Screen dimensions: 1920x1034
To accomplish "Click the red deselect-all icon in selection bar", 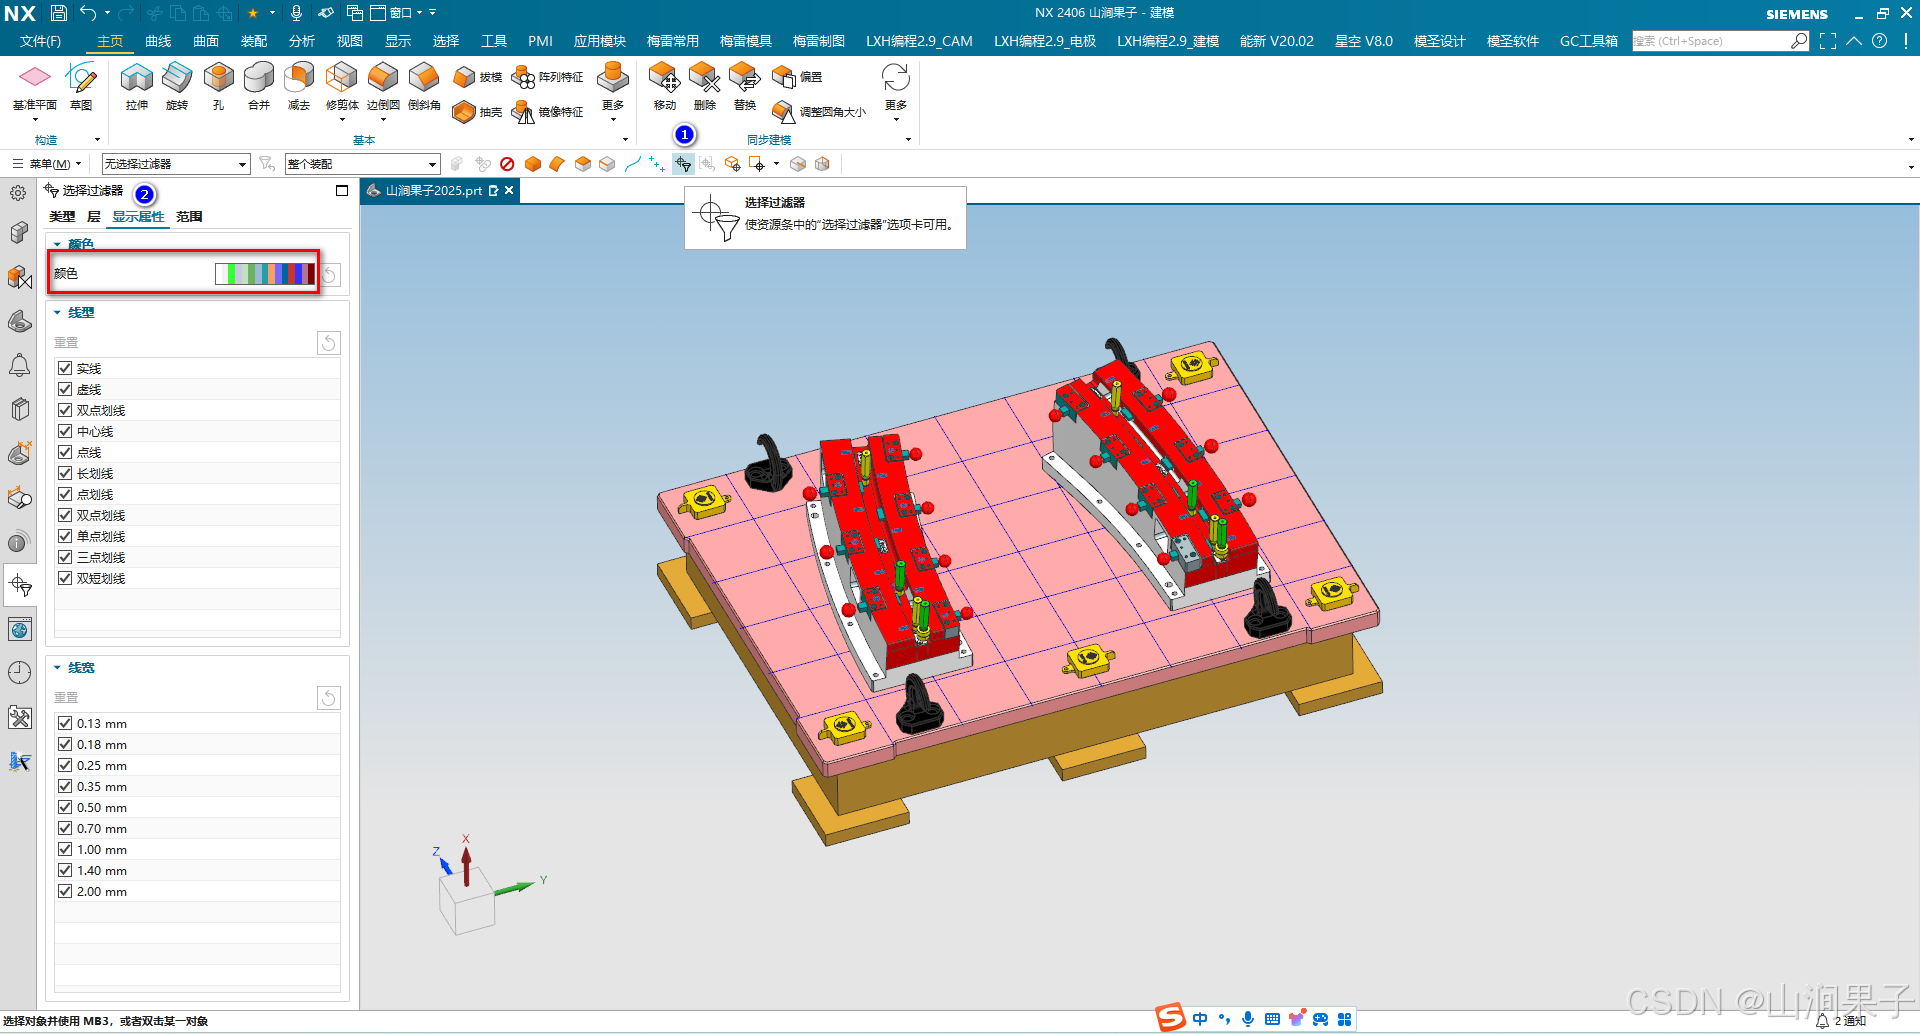I will point(507,164).
